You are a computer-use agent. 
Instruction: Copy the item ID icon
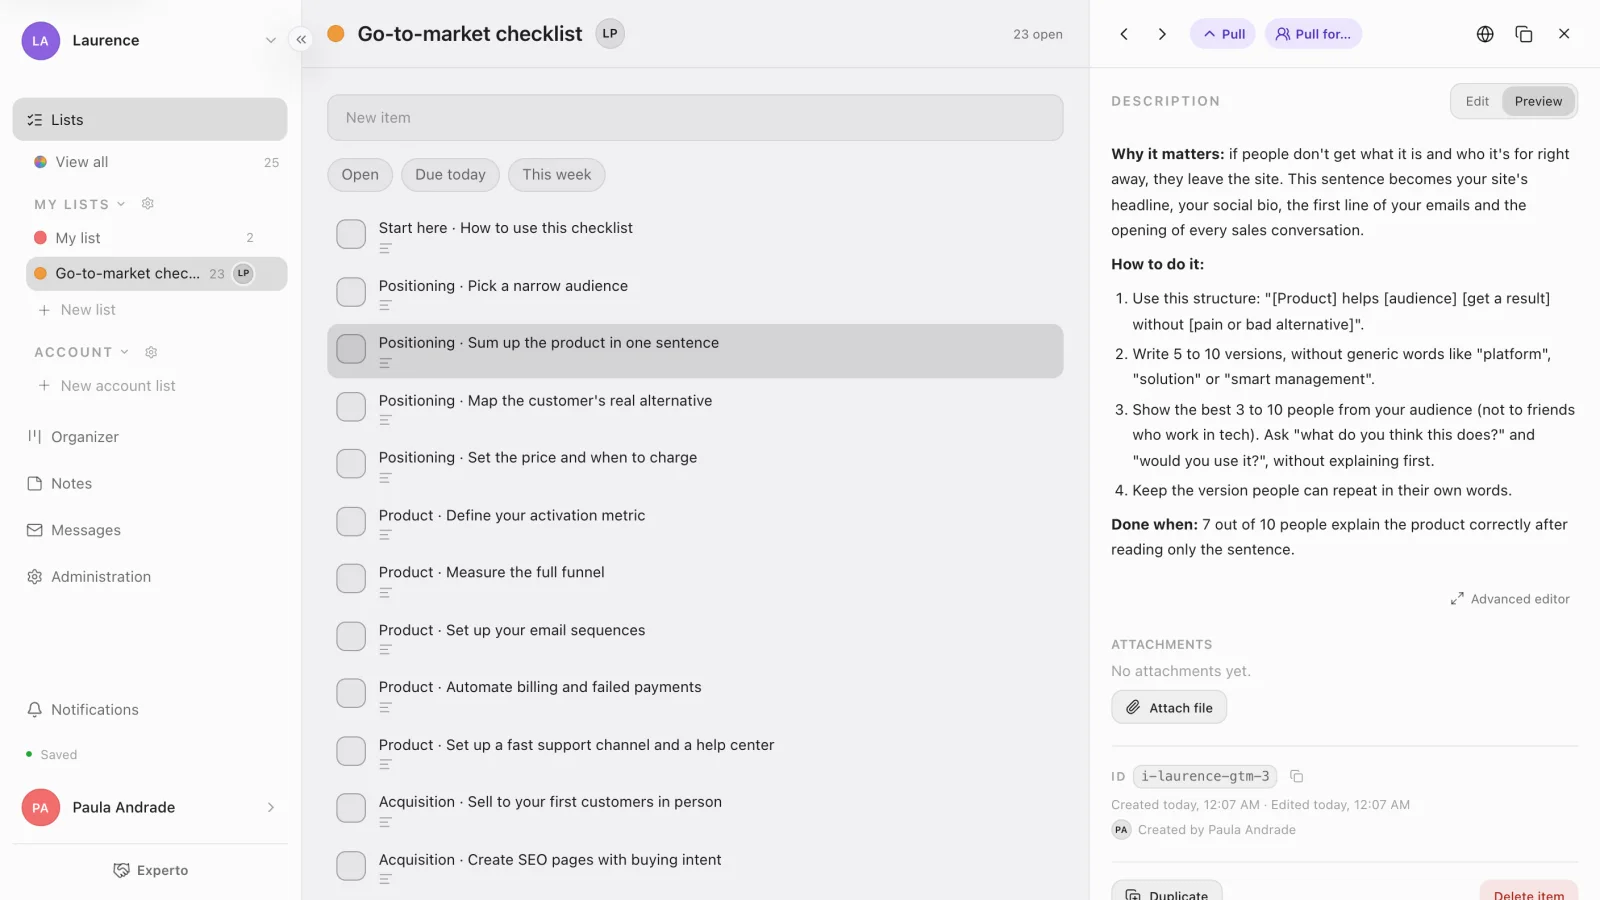click(x=1297, y=776)
